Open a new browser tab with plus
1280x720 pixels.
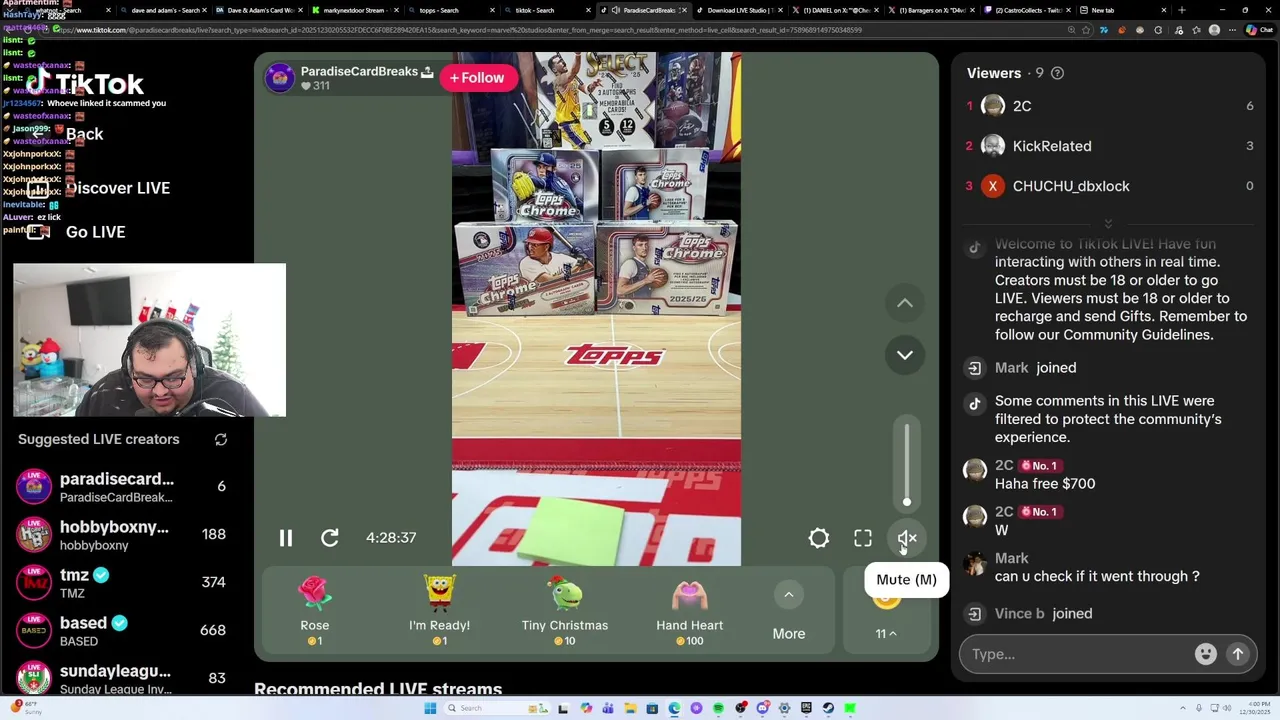(1182, 10)
